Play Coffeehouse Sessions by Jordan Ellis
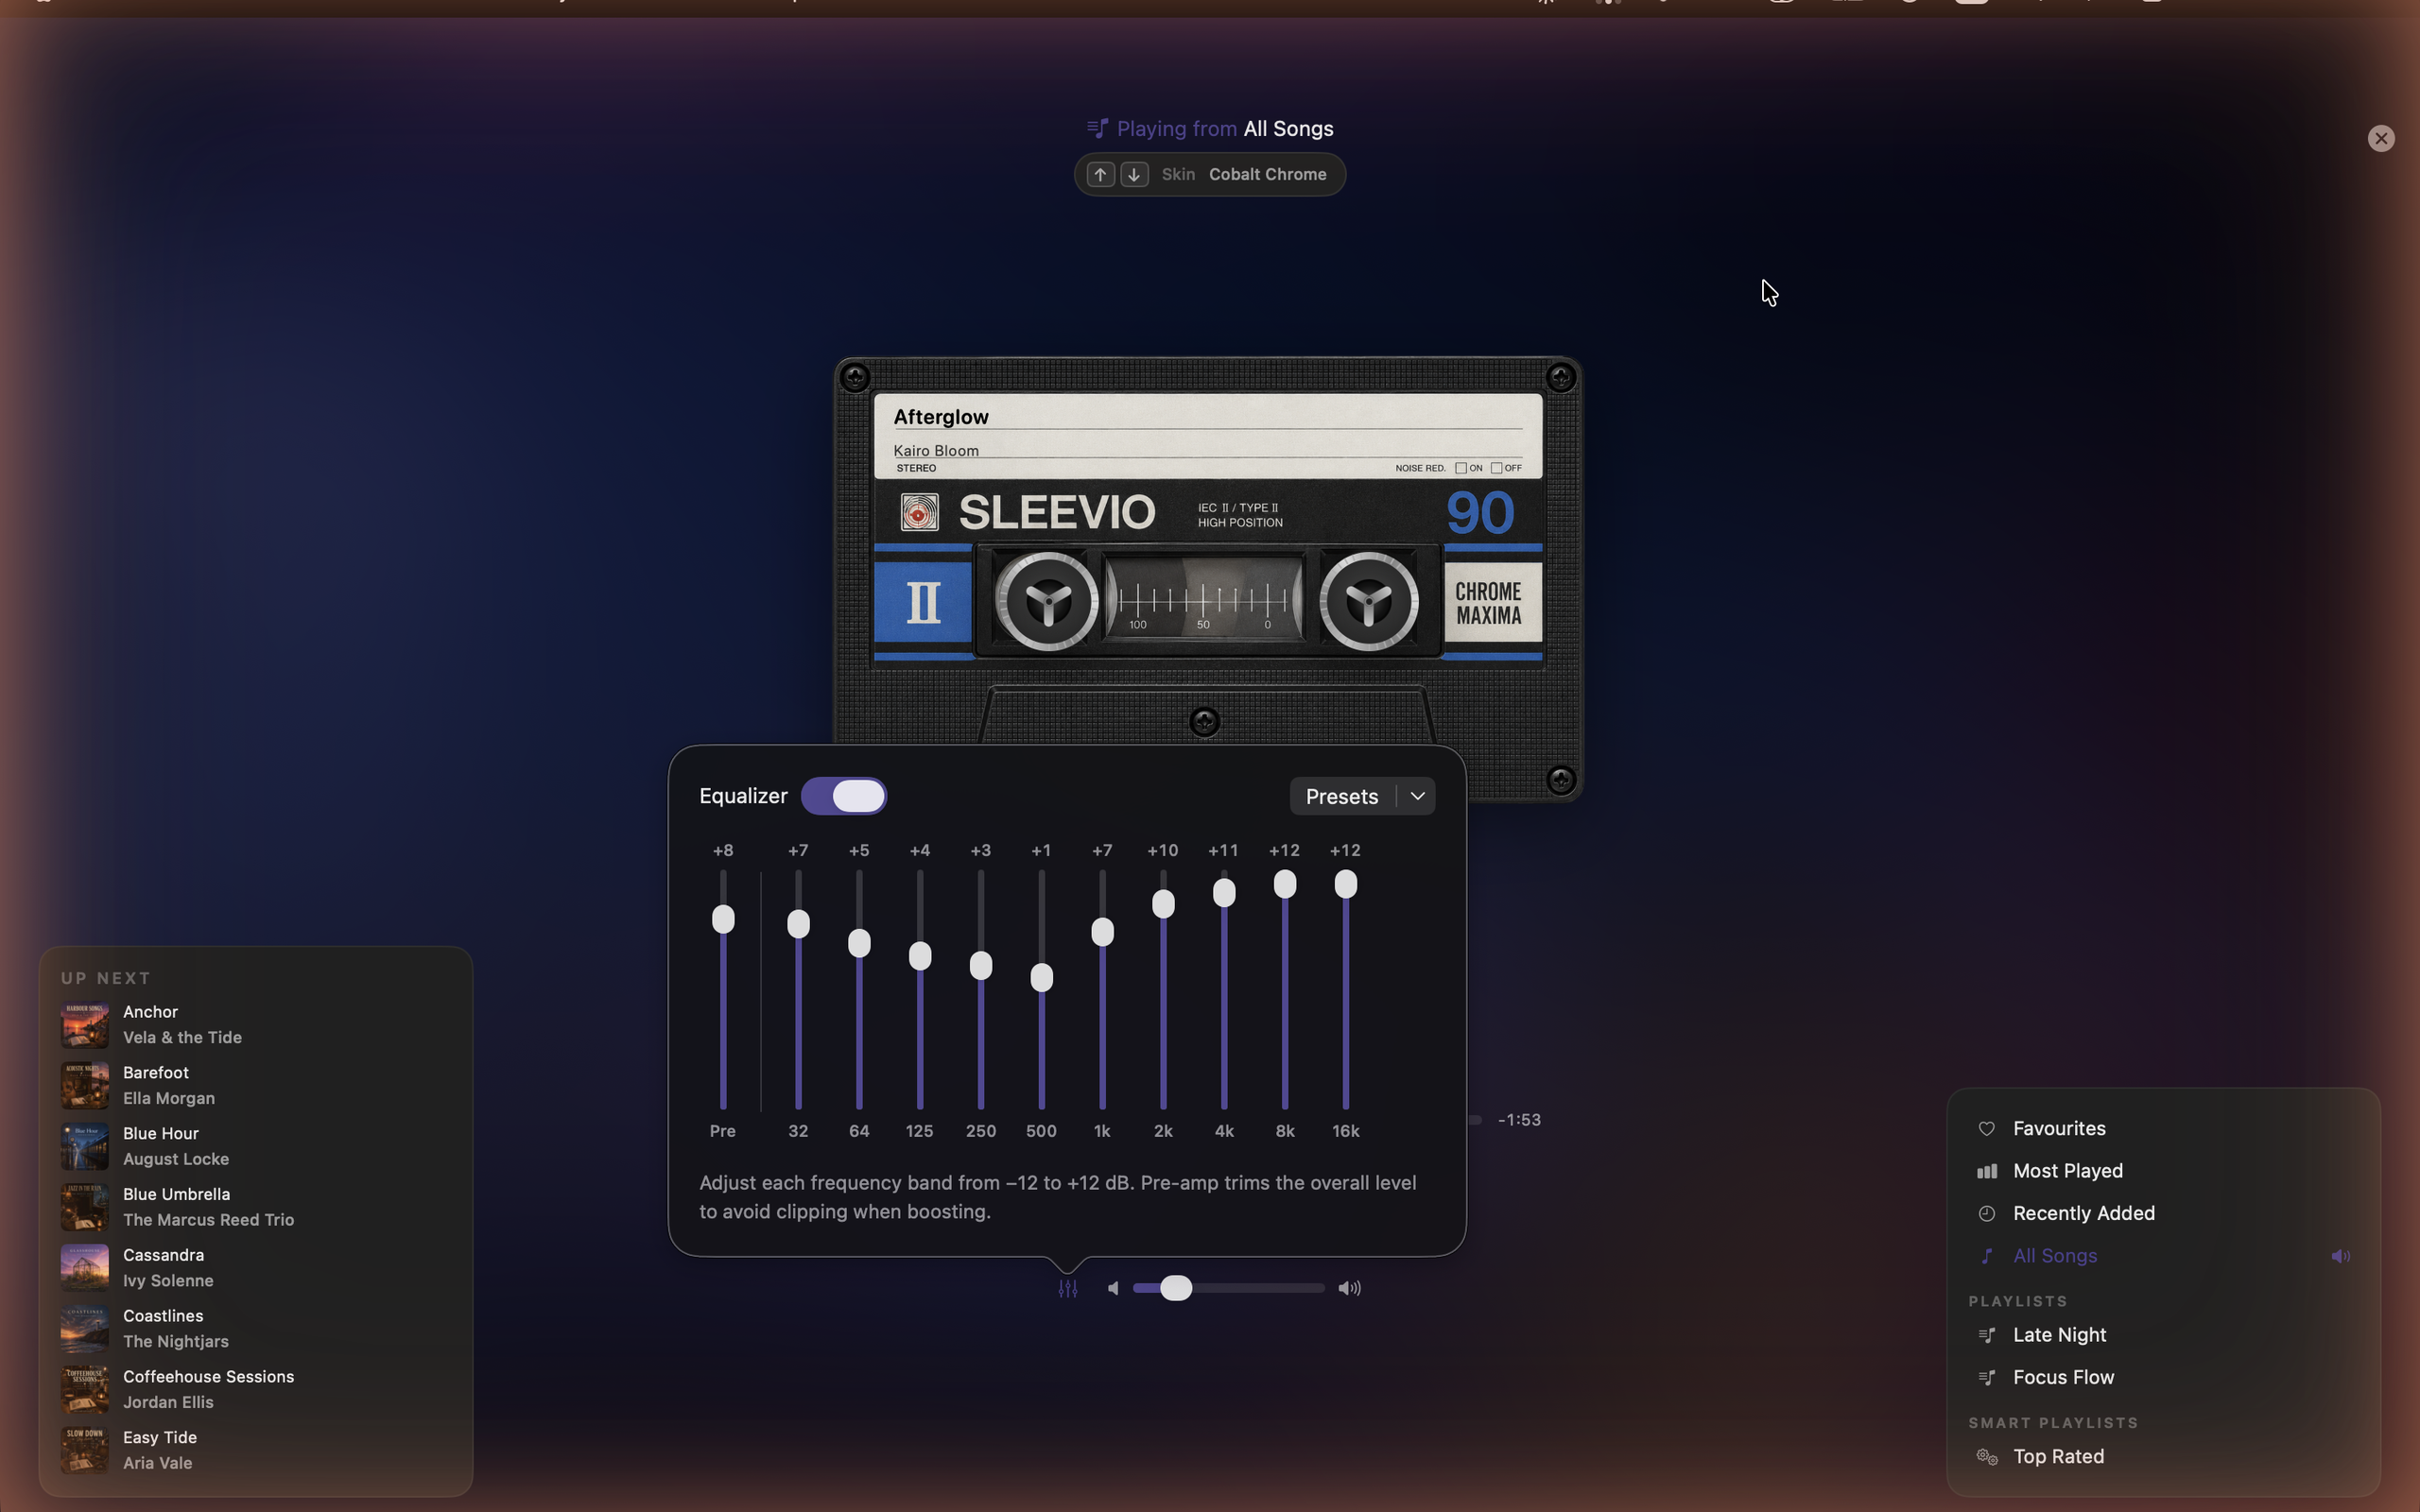2420x1512 pixels. click(x=256, y=1390)
